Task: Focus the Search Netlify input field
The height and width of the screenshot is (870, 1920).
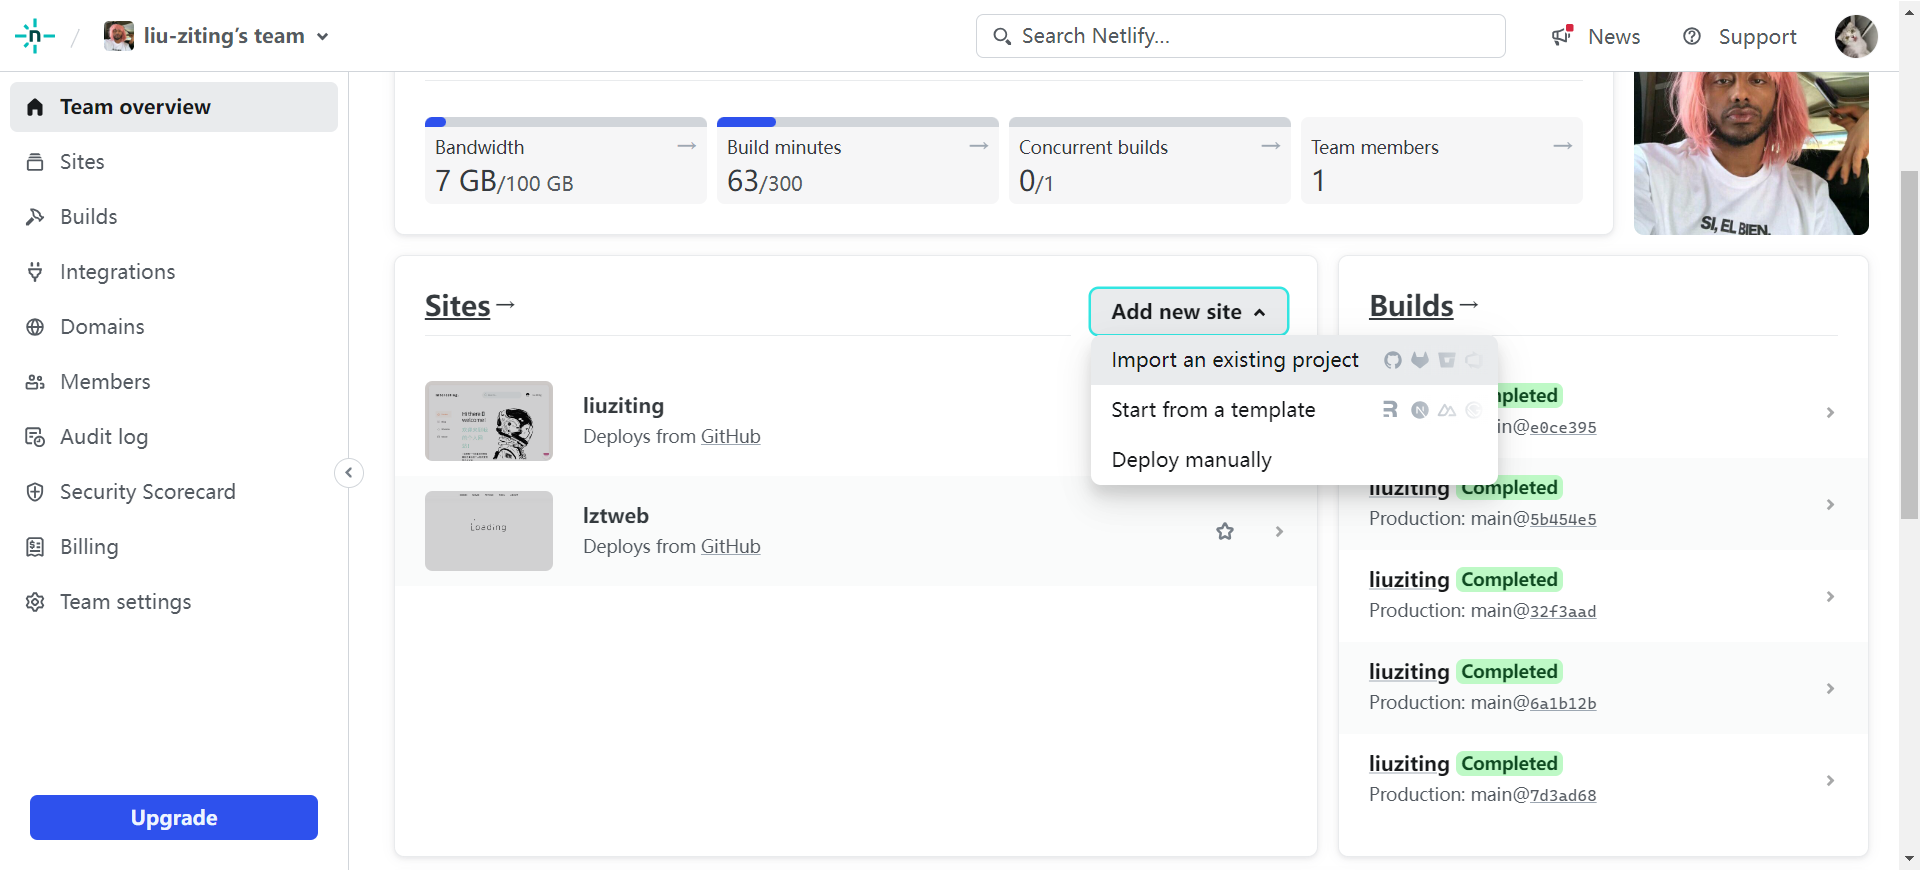Action: [1240, 36]
